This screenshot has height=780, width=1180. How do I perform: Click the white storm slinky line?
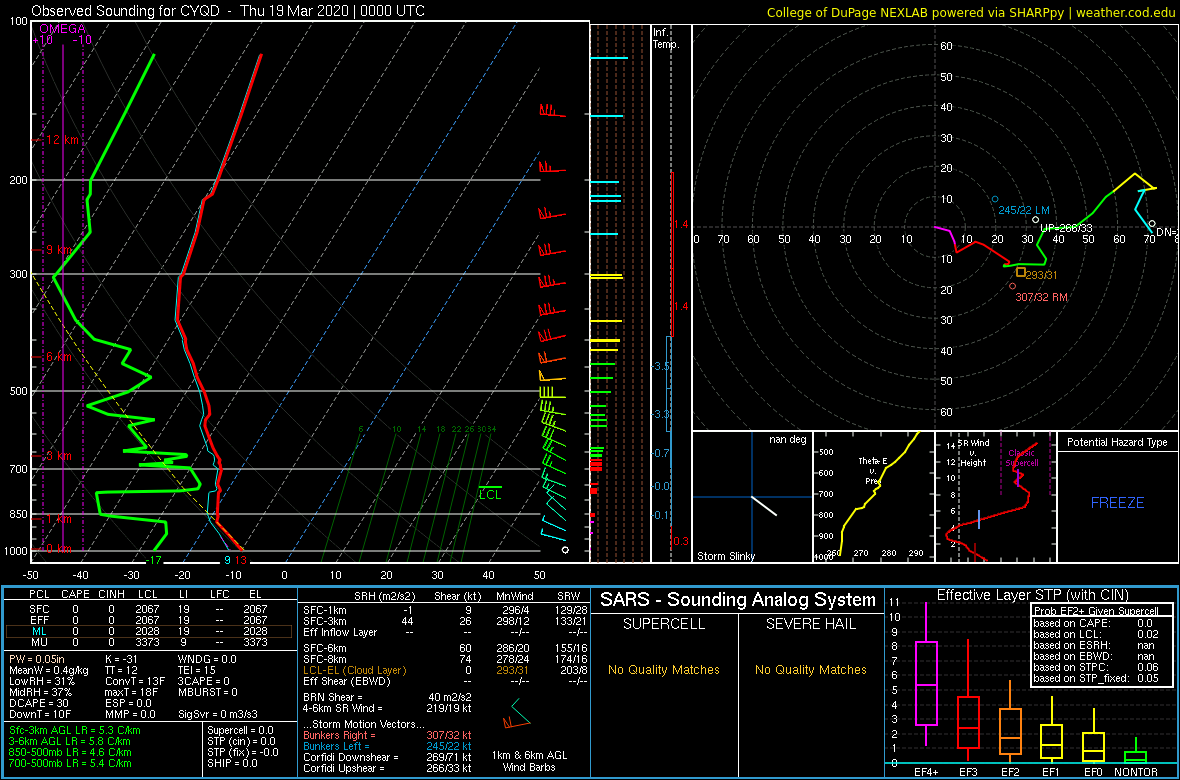(x=764, y=505)
